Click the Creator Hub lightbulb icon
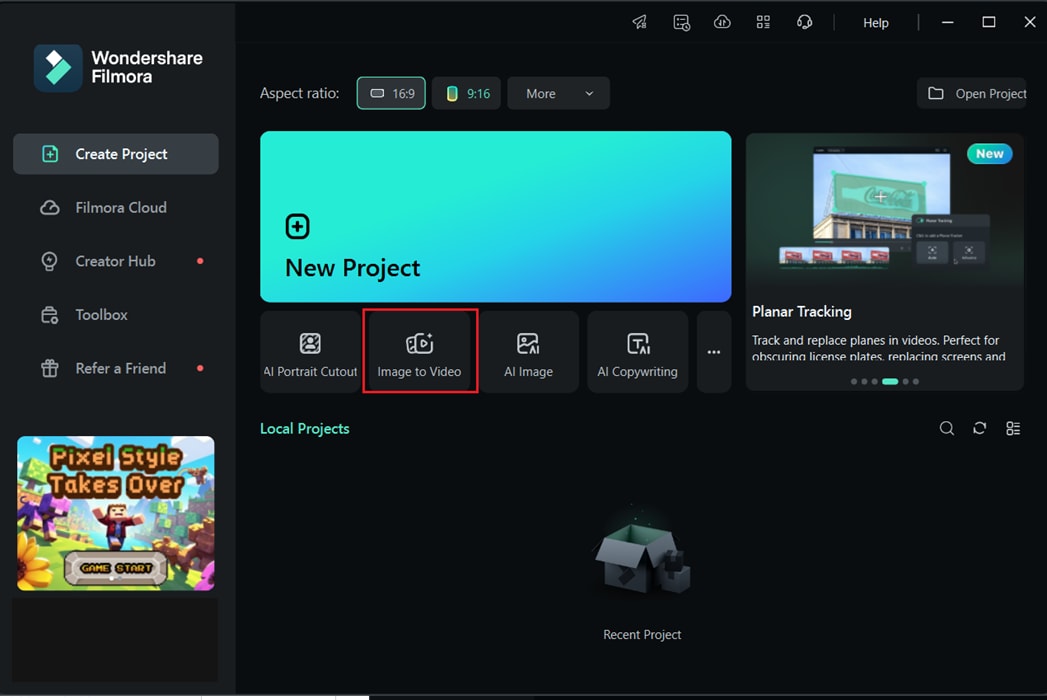This screenshot has height=700, width=1047. click(49, 261)
